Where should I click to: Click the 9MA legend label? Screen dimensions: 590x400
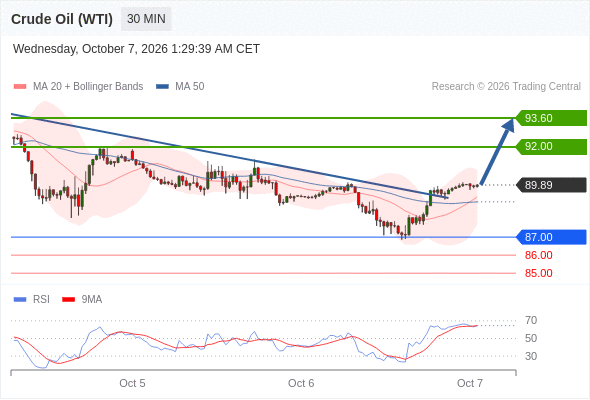tap(92, 300)
